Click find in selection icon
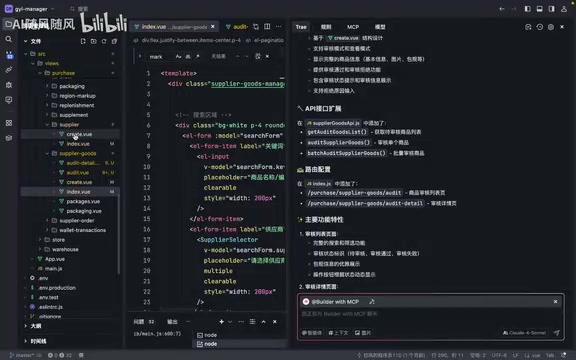 coord(258,56)
